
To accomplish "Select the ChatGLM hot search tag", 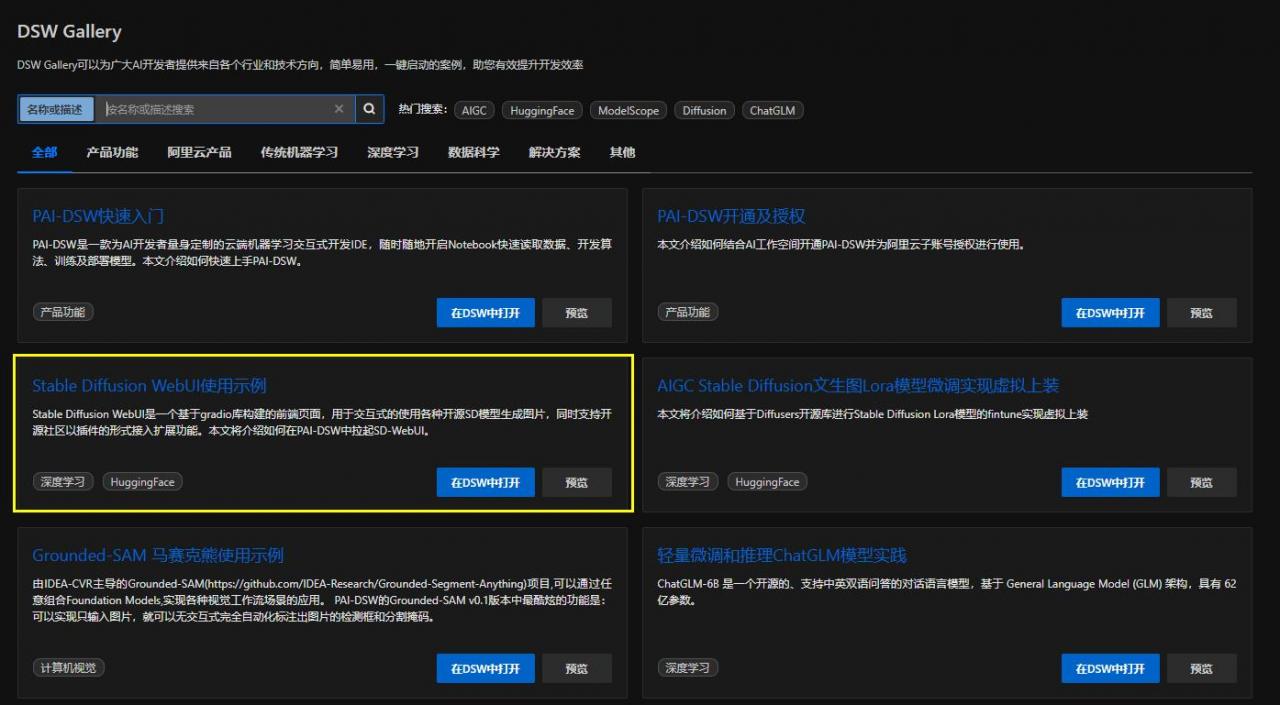I will tap(772, 110).
